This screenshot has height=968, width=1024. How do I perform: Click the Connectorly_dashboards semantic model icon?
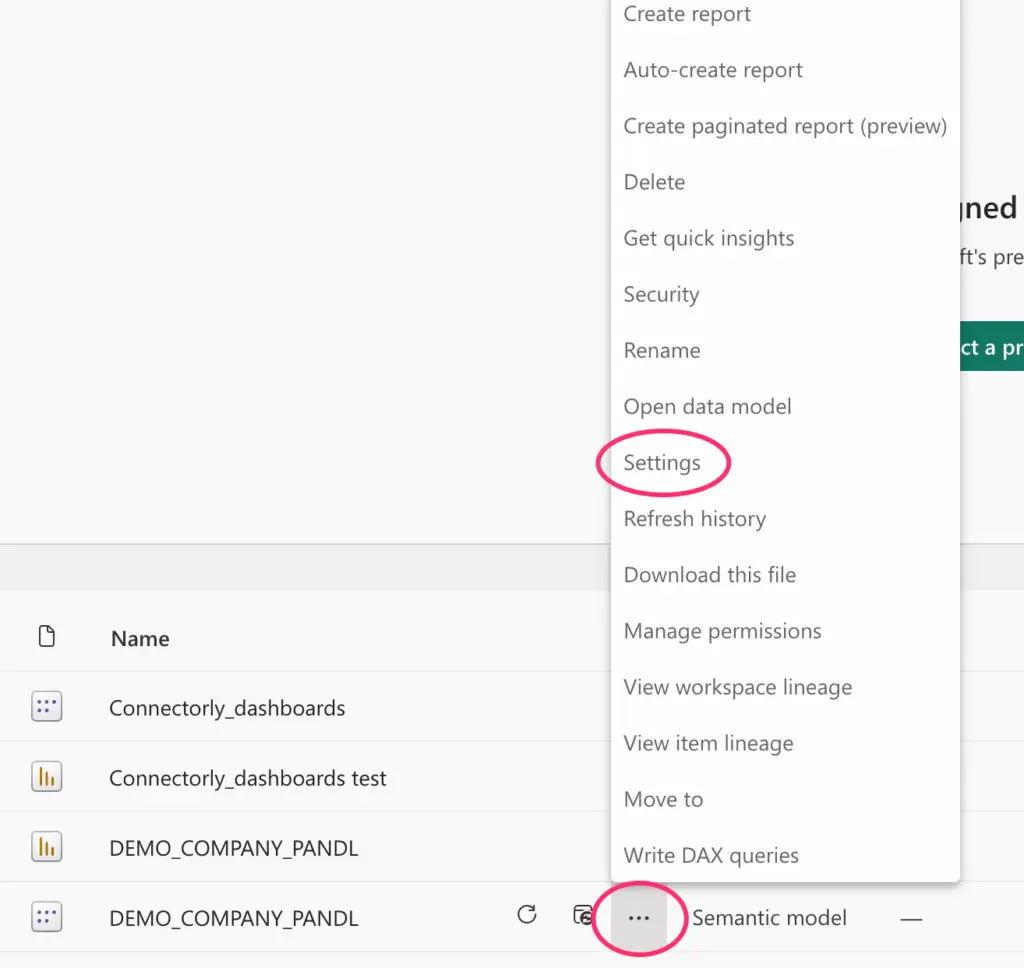pyautogui.click(x=46, y=708)
